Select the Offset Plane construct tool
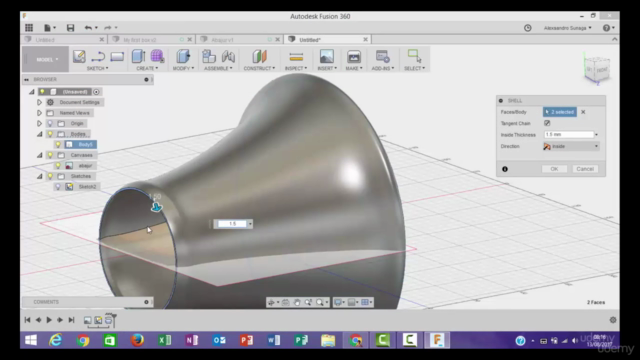640x360 pixels. (259, 56)
